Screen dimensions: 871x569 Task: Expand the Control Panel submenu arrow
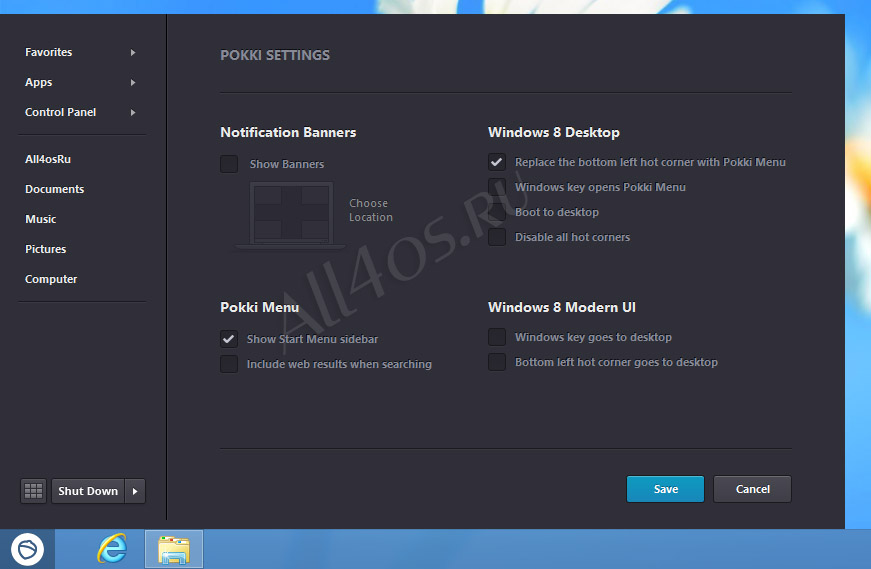133,112
